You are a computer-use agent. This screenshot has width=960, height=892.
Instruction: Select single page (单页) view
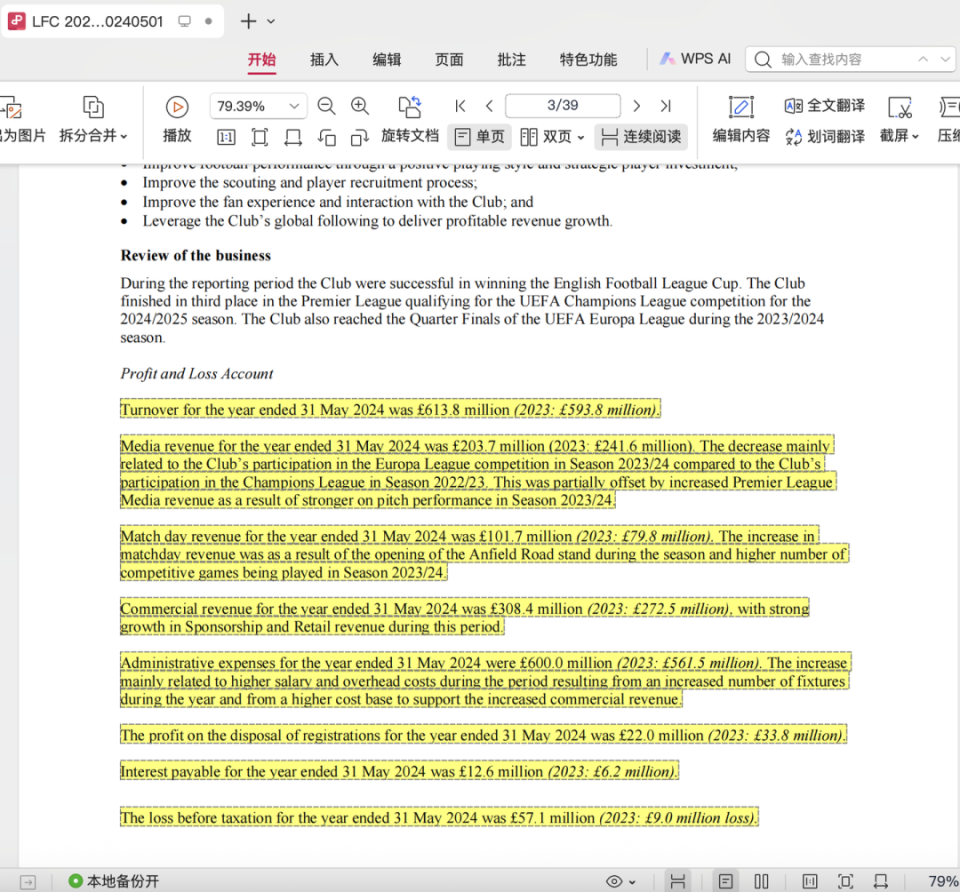(480, 137)
